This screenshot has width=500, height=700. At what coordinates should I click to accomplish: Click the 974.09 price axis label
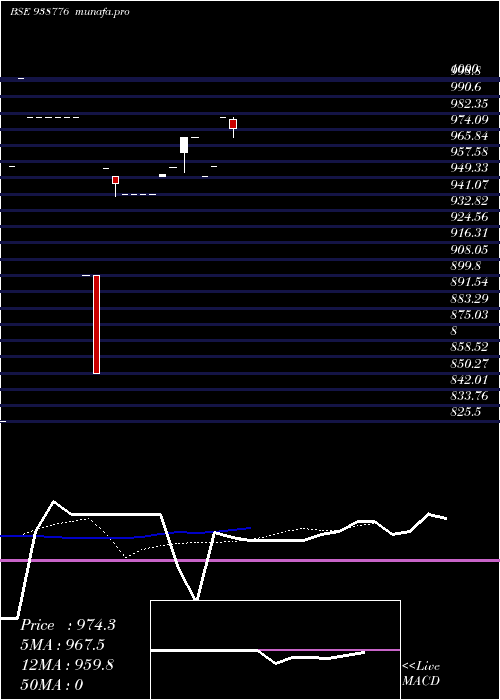tap(469, 120)
